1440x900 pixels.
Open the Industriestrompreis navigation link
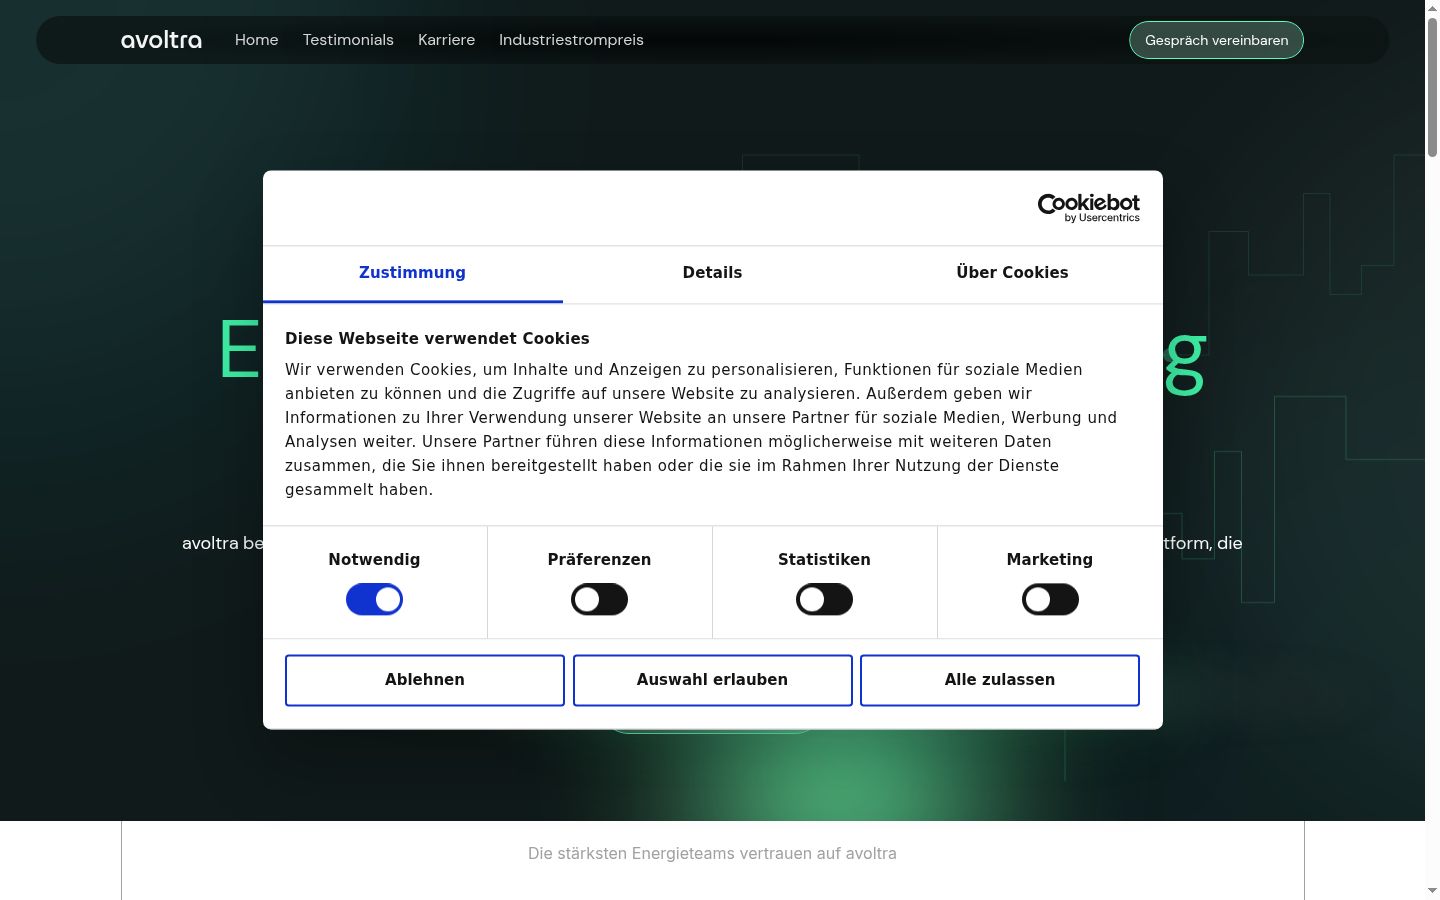[571, 40]
